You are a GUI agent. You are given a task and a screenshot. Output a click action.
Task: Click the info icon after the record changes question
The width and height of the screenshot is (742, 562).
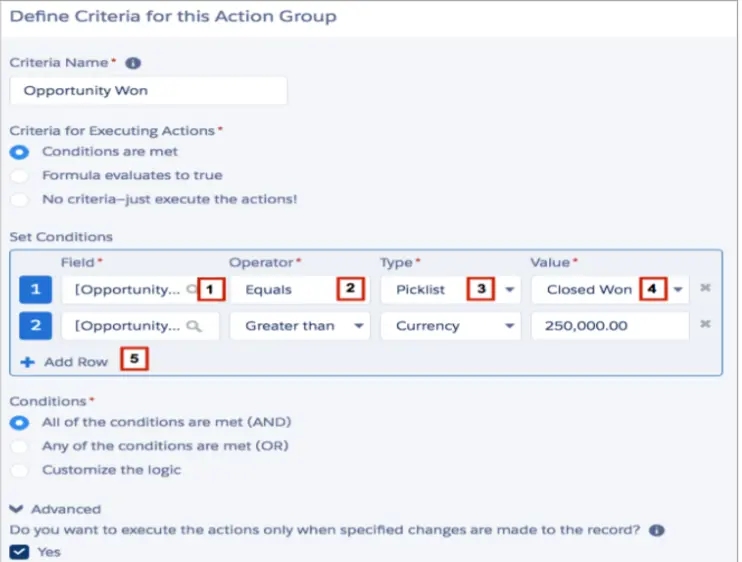pyautogui.click(x=657, y=530)
